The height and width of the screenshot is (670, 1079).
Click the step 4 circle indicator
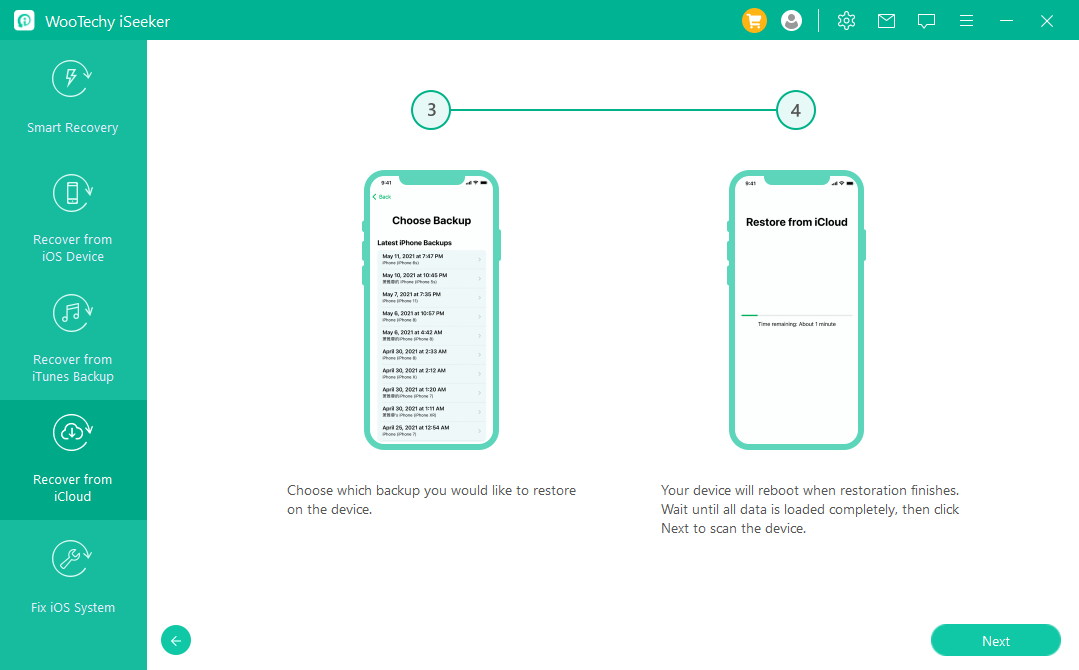[x=796, y=110]
